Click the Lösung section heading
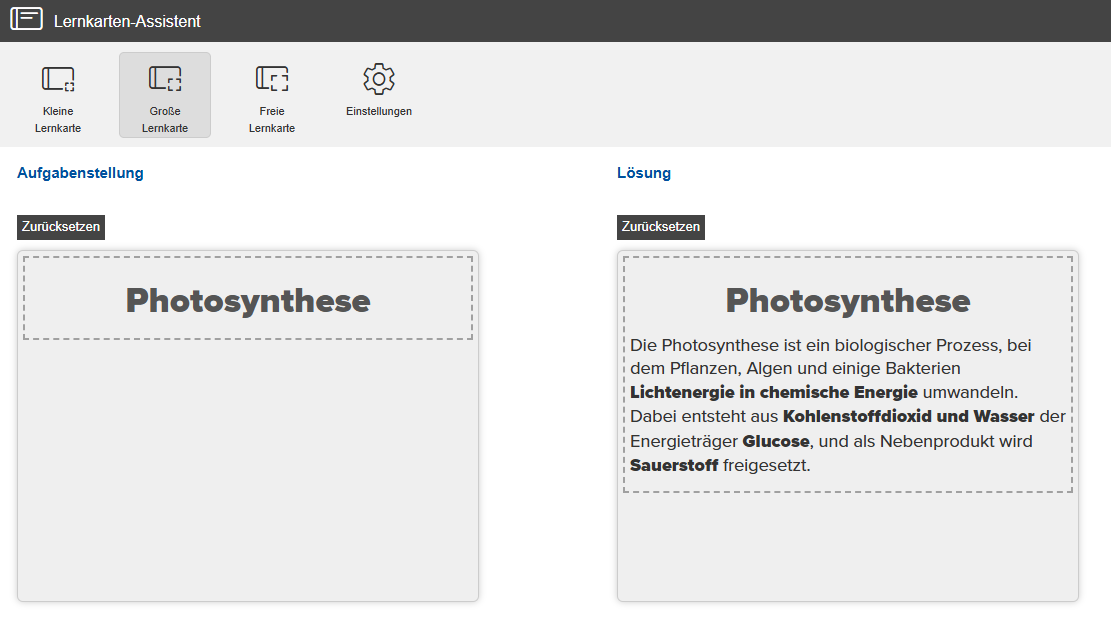This screenshot has width=1111, height=637. (644, 173)
